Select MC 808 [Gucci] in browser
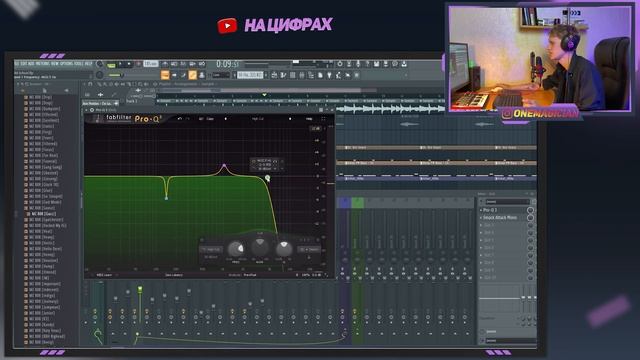 (x=44, y=214)
